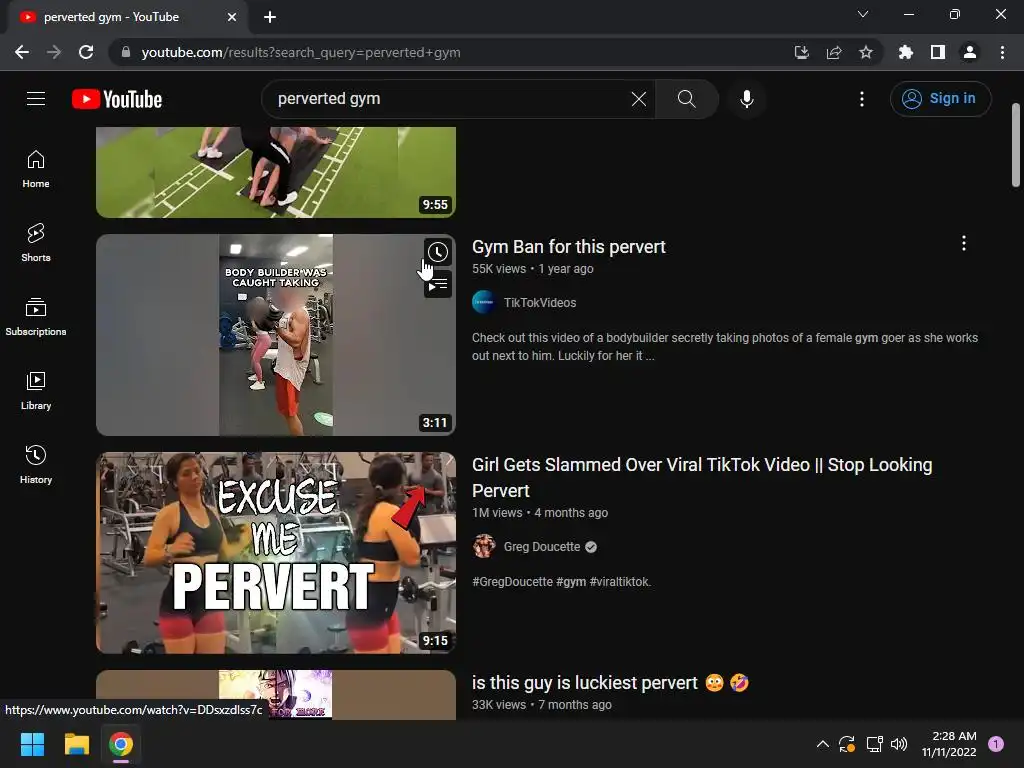Open the YouTube settings three-dot menu
This screenshot has height=768, width=1024.
point(862,99)
